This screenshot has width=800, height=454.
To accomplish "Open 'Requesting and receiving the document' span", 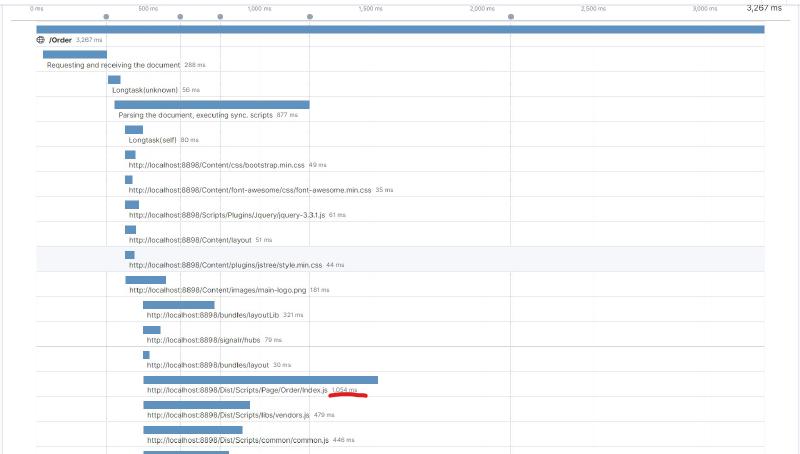I will (113, 65).
